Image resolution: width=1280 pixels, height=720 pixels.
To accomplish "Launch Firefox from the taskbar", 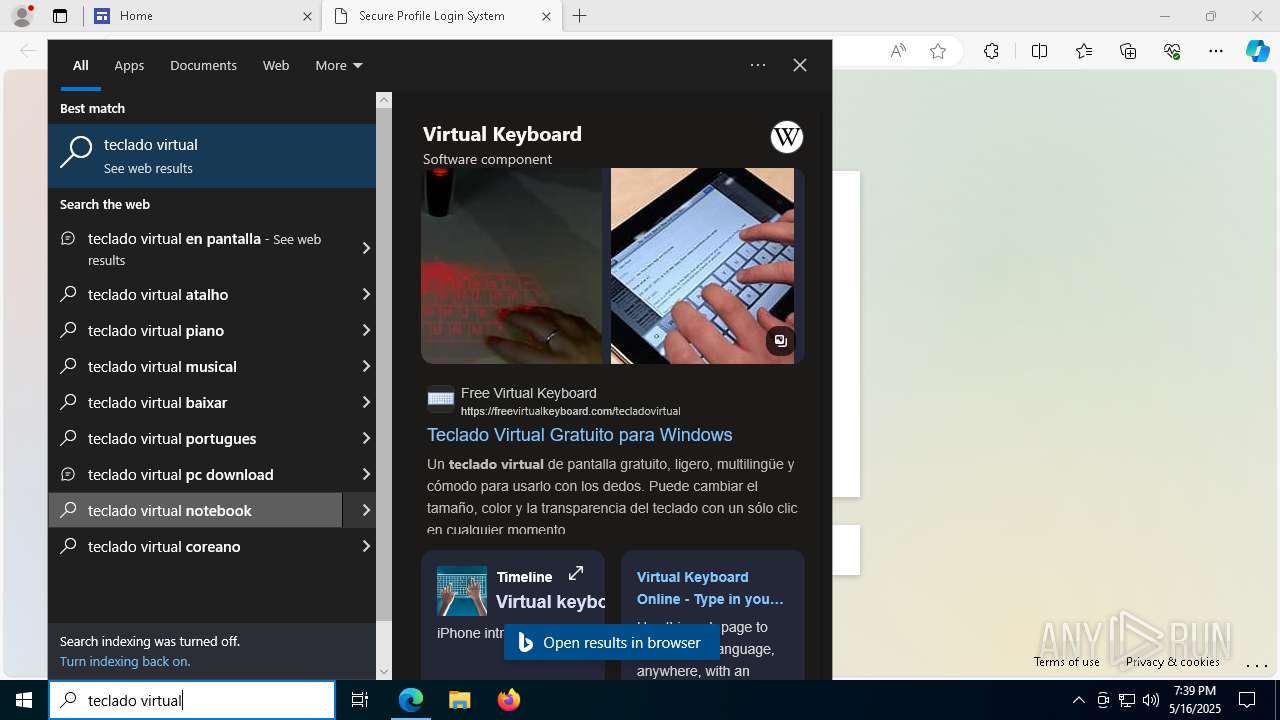I will [x=509, y=700].
